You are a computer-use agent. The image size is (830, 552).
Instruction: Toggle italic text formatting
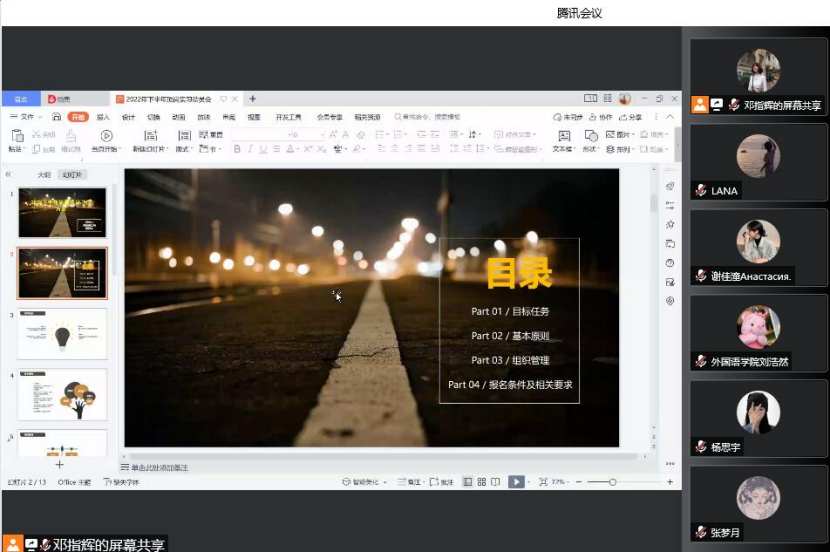pyautogui.click(x=251, y=149)
